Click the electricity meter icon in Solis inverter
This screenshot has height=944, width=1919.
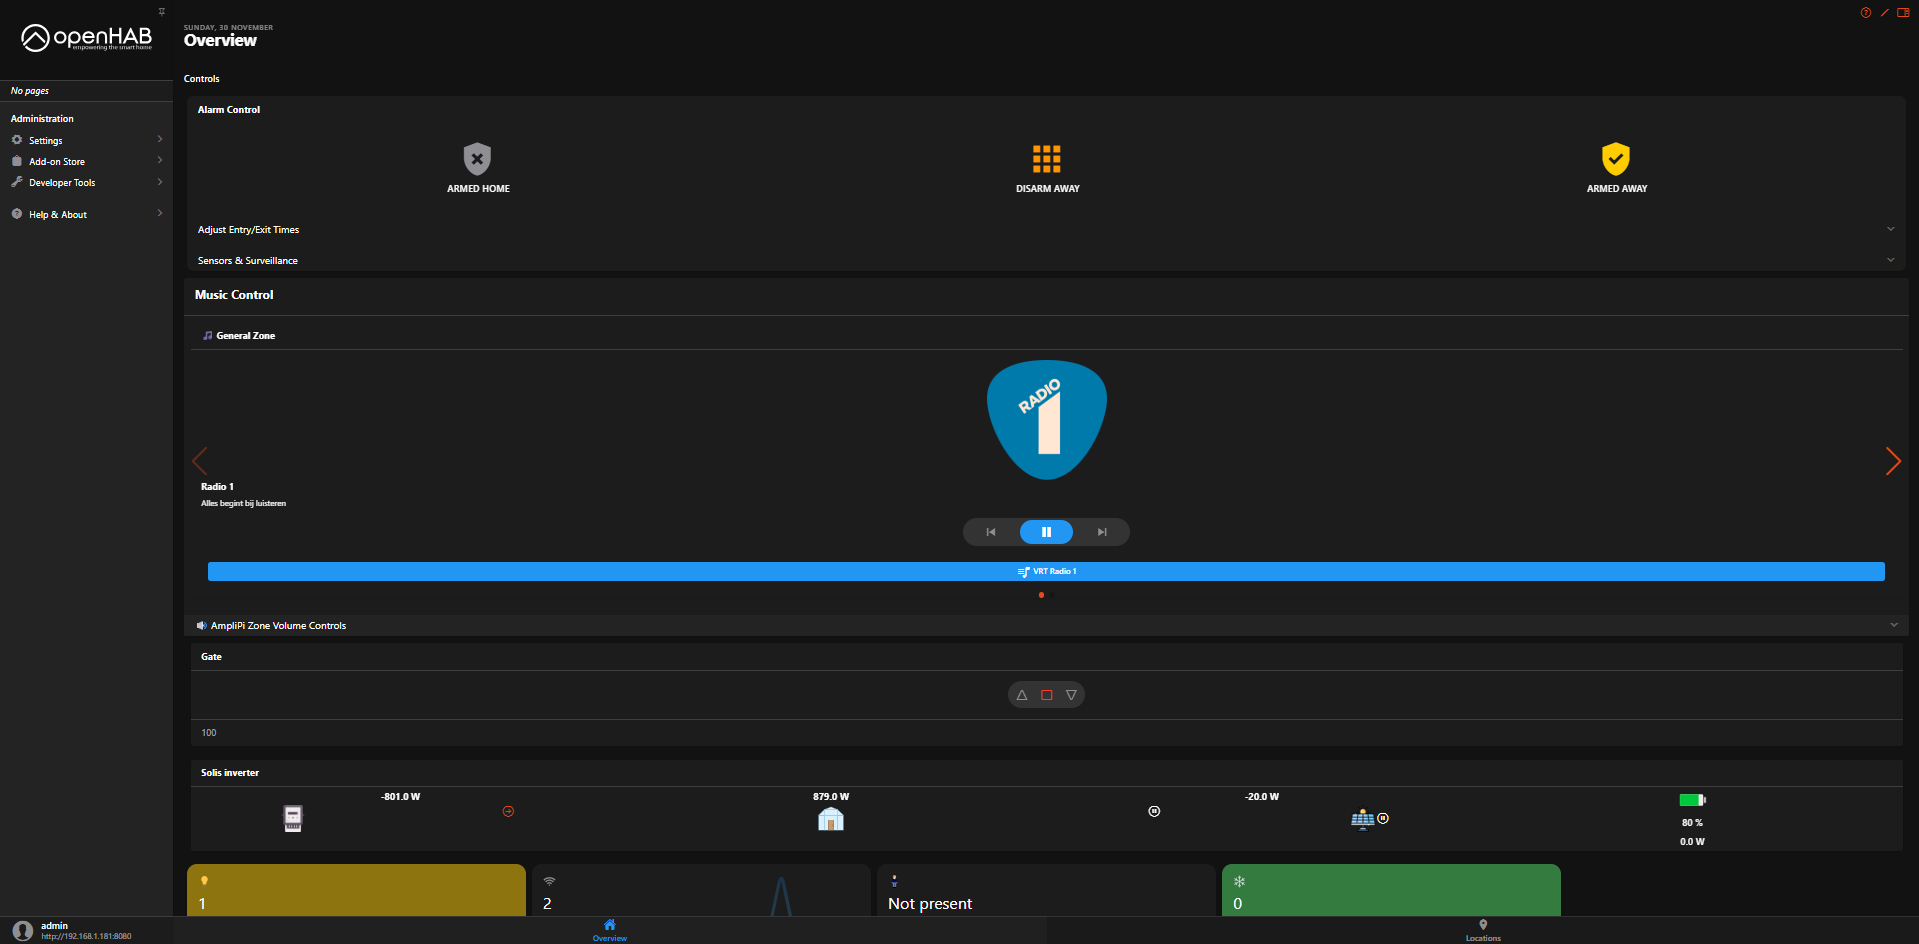293,819
